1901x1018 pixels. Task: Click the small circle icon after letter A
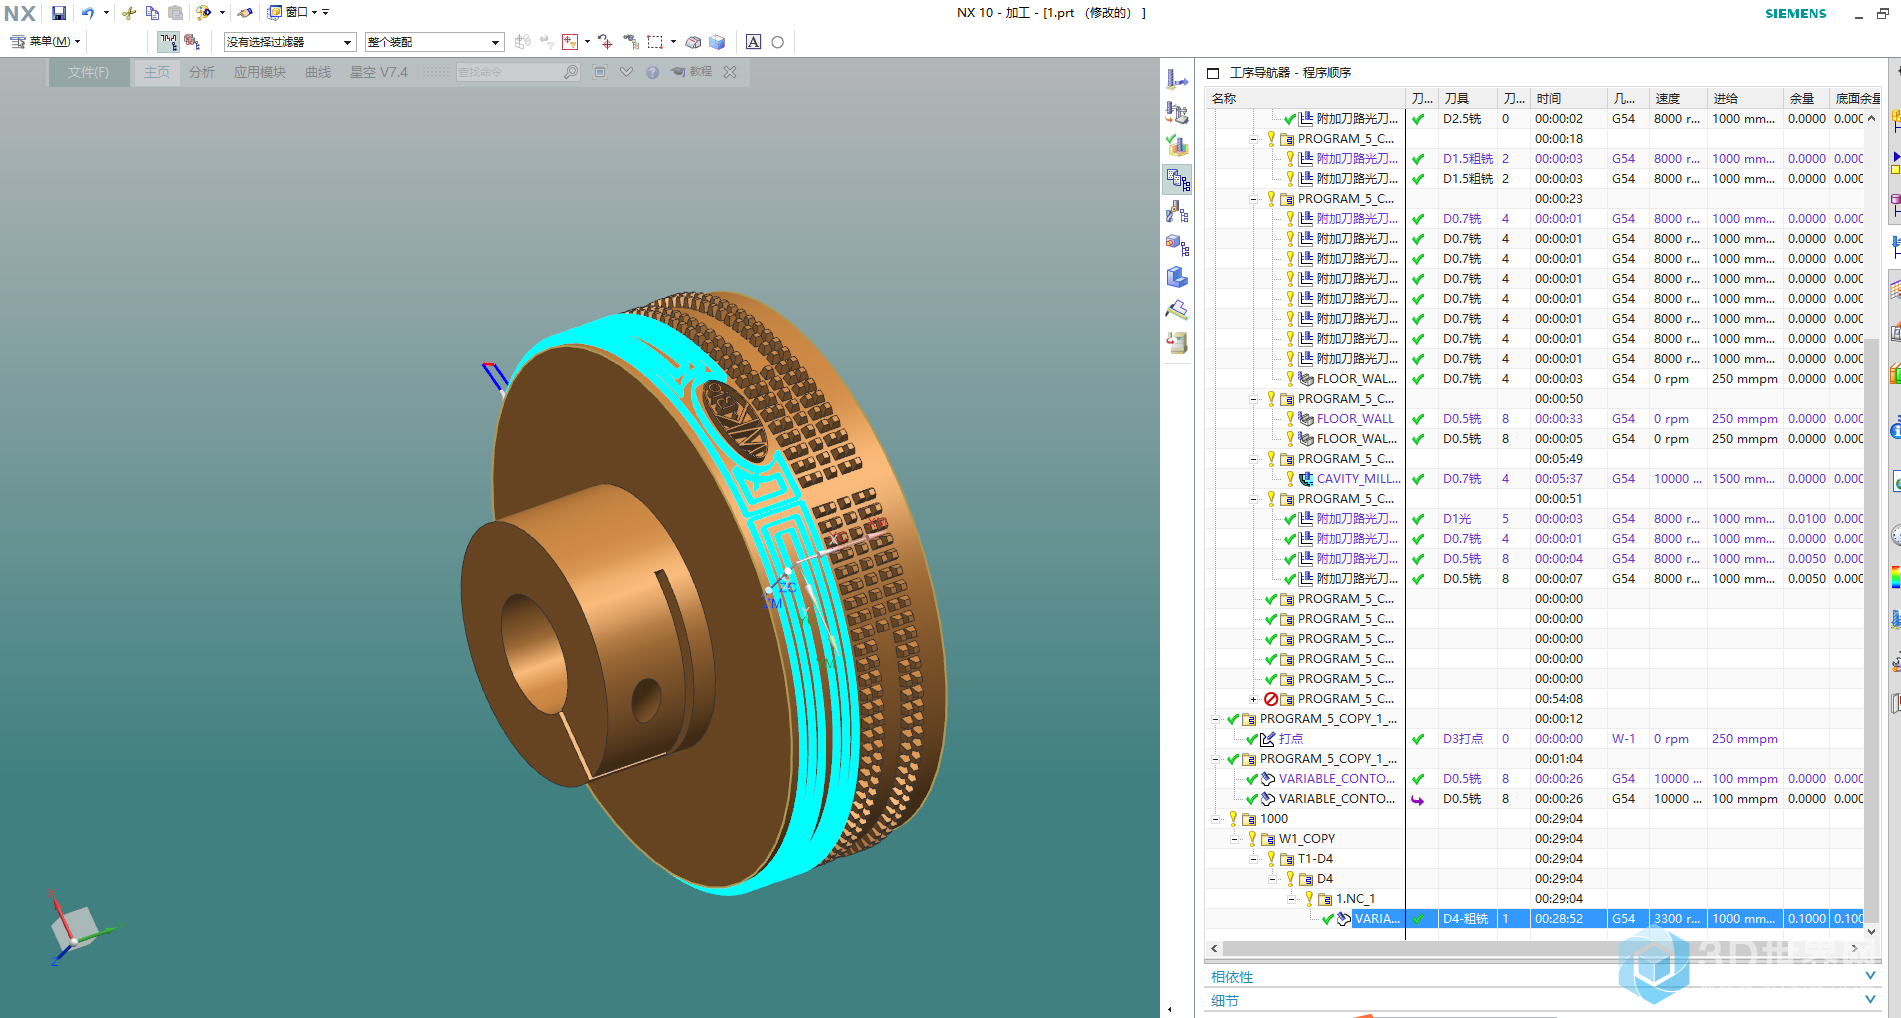coord(778,42)
